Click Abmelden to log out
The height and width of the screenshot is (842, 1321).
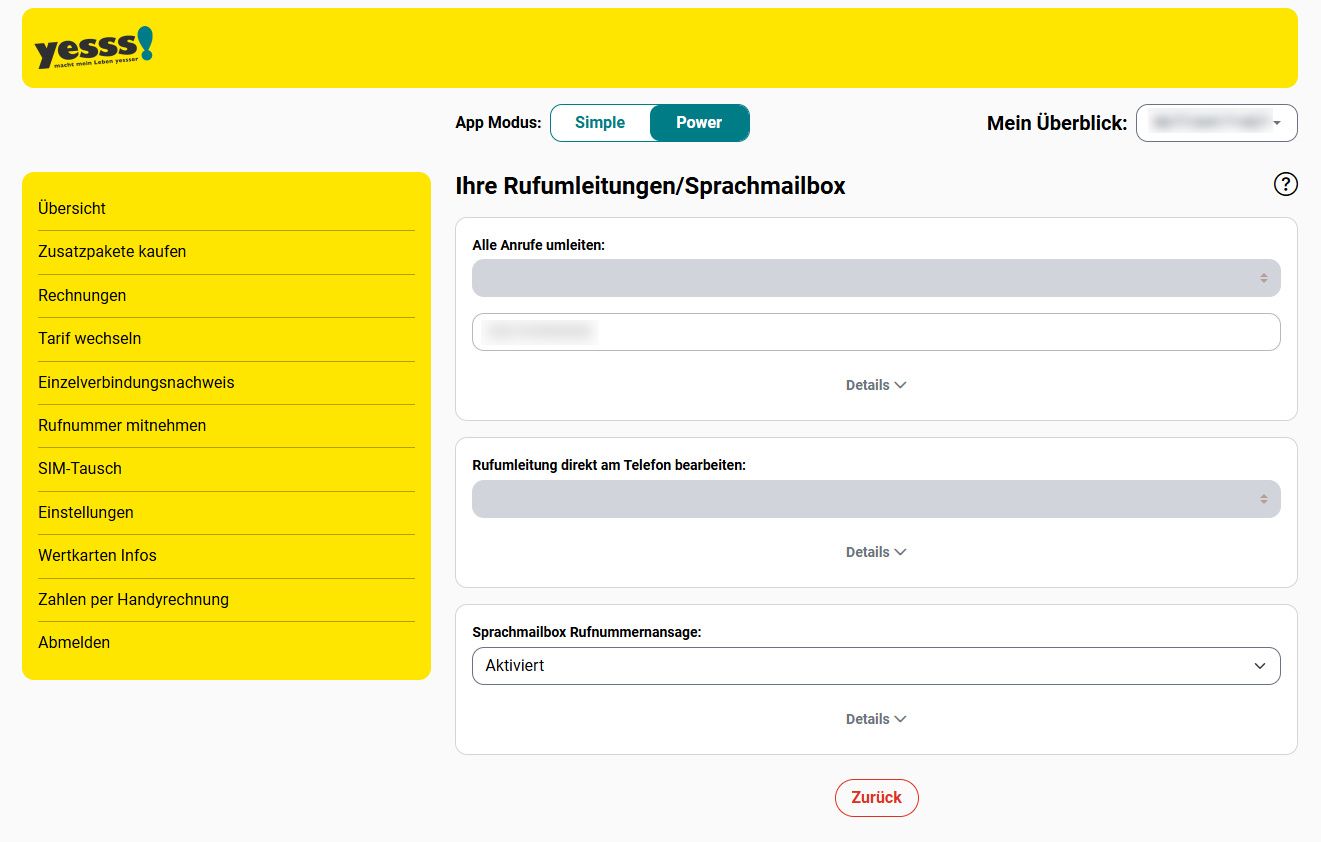[x=74, y=643]
